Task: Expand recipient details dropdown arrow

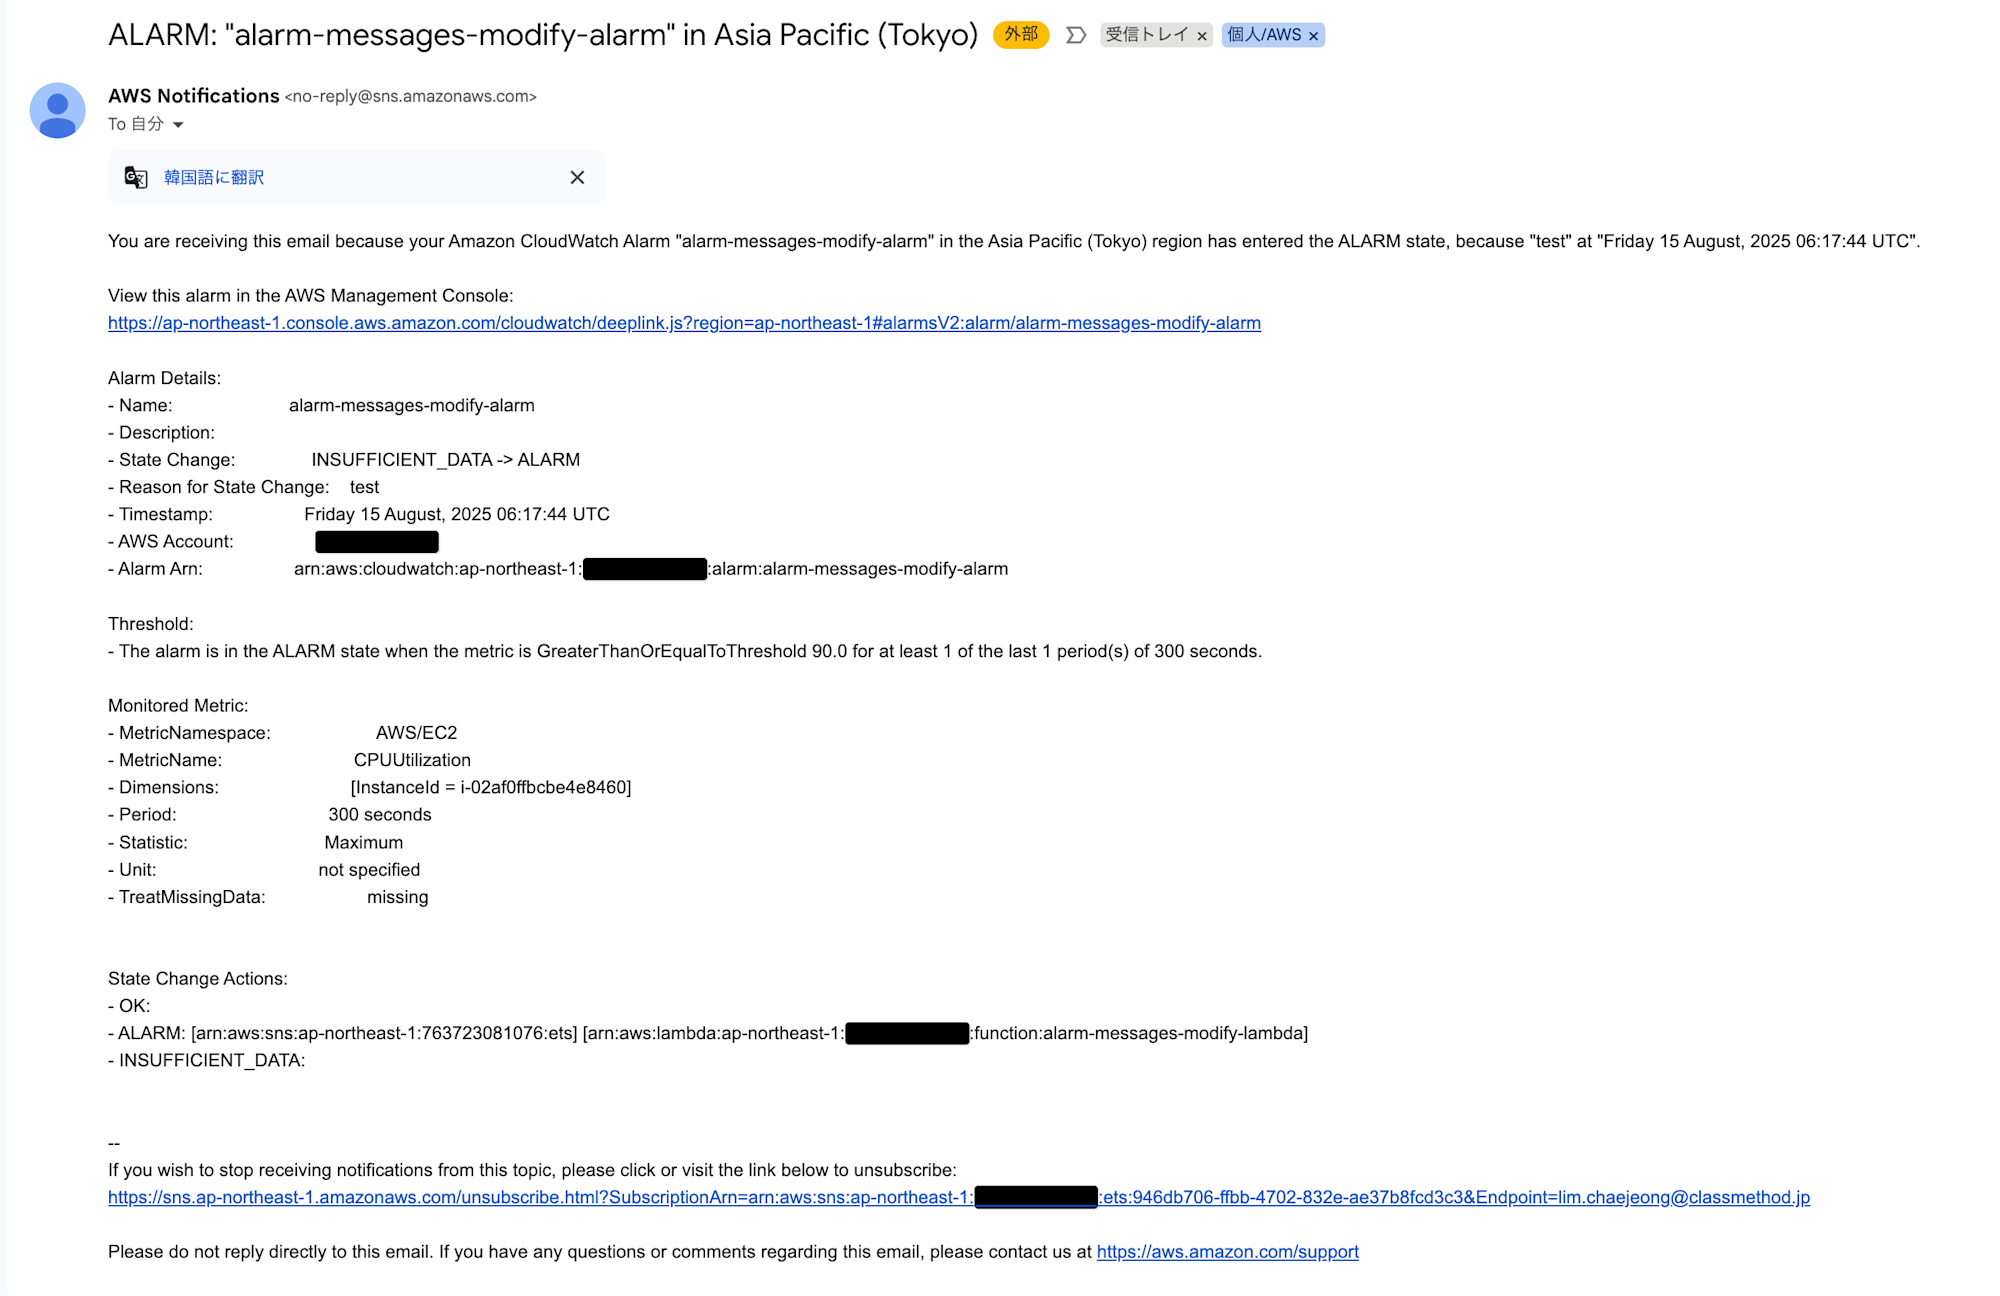Action: point(178,125)
